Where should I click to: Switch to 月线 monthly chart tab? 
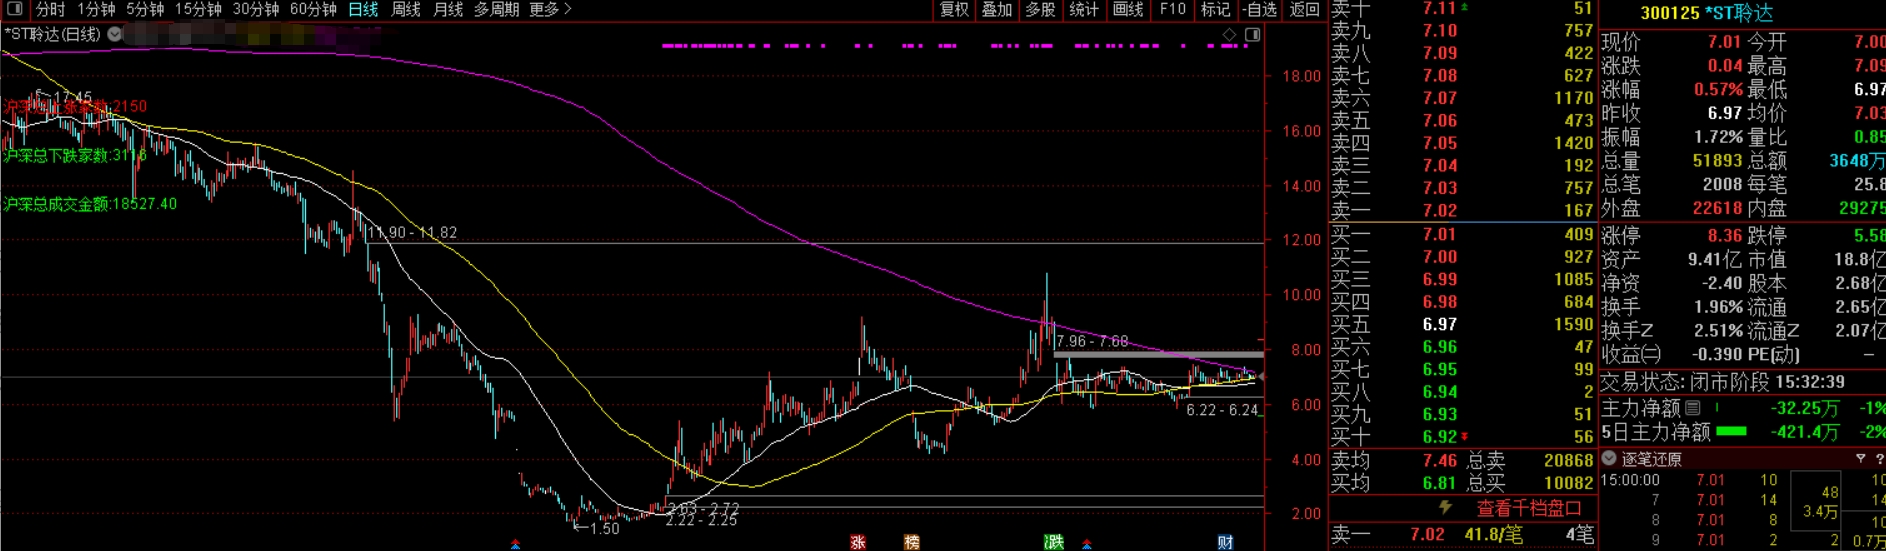pos(448,9)
